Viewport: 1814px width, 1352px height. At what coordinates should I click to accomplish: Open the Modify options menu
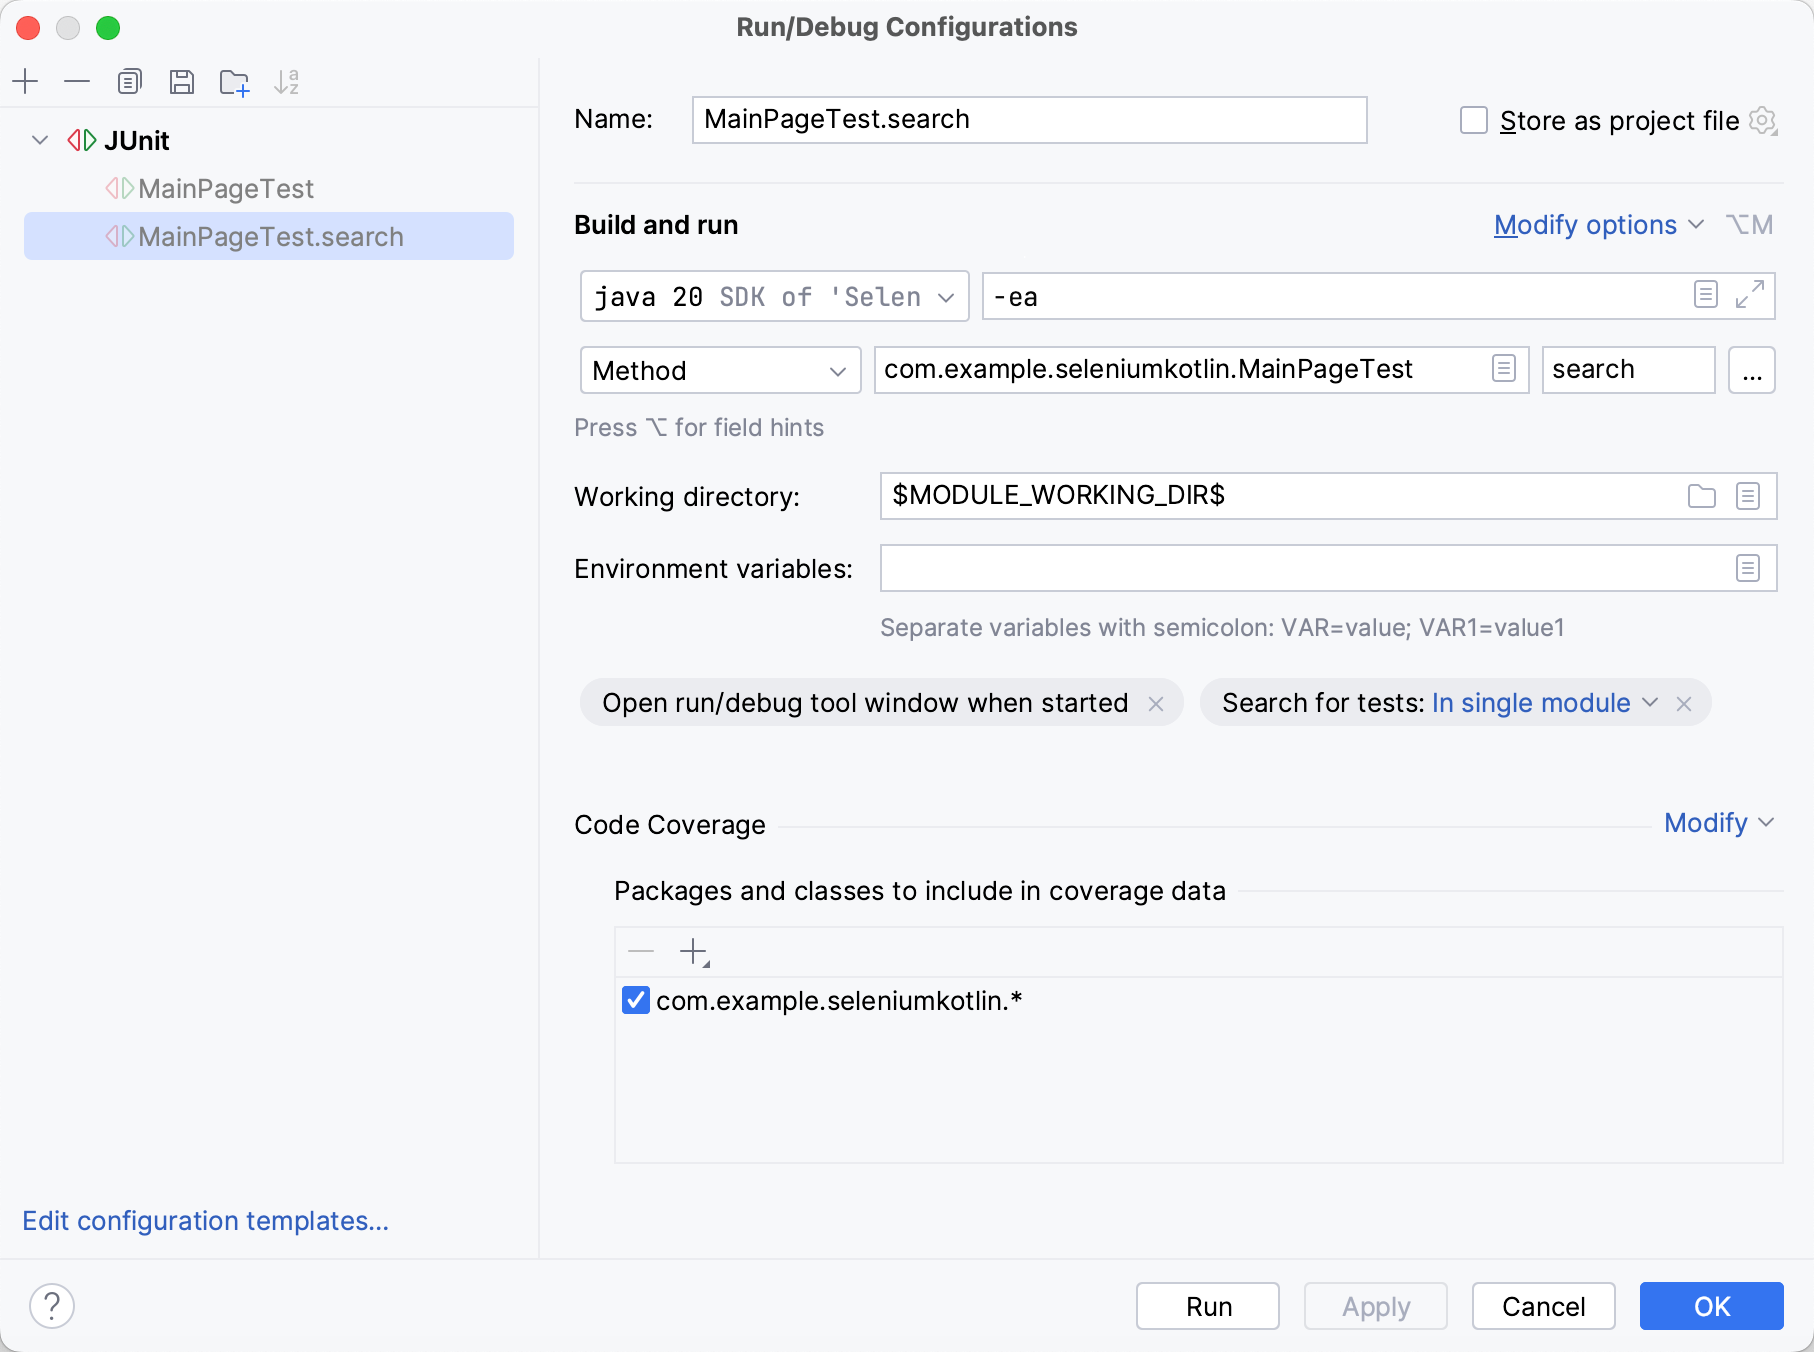coord(1597,225)
